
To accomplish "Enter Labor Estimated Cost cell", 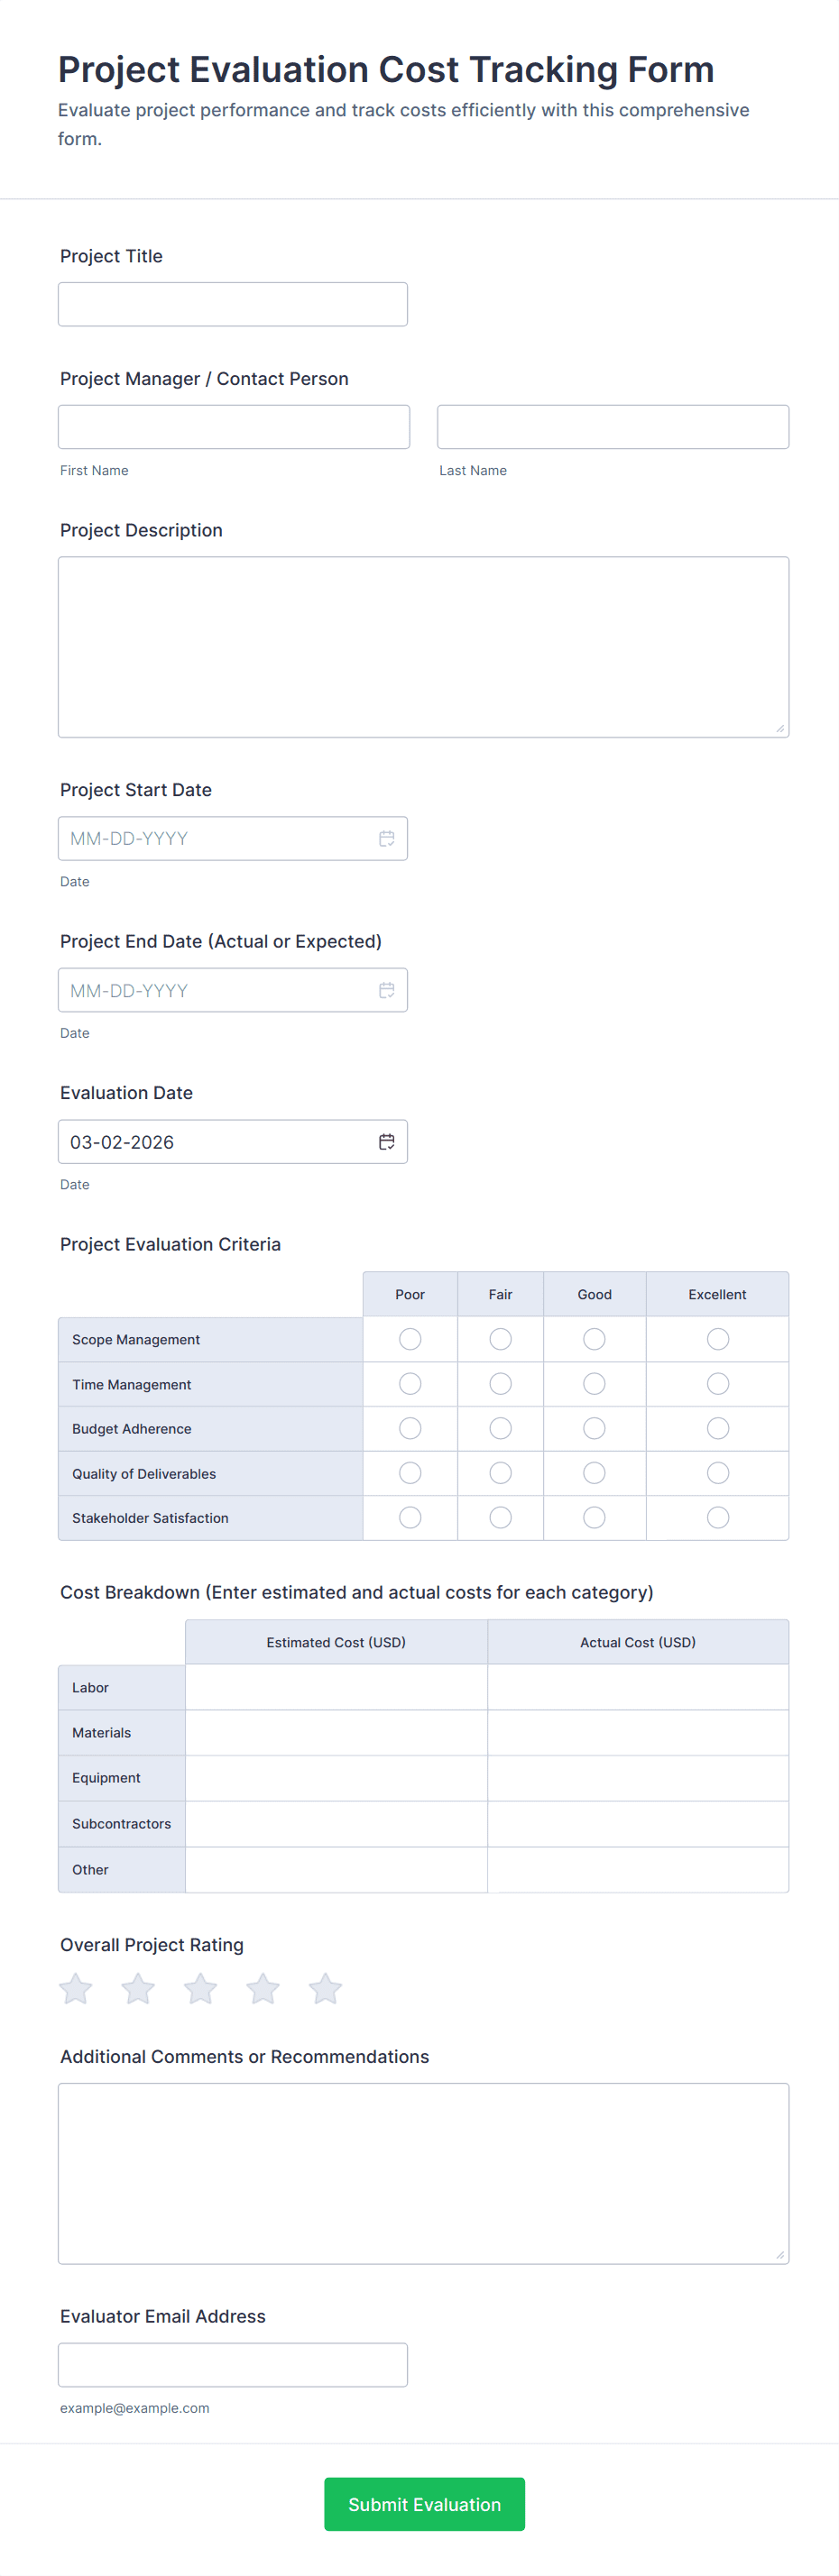I will pos(336,1687).
